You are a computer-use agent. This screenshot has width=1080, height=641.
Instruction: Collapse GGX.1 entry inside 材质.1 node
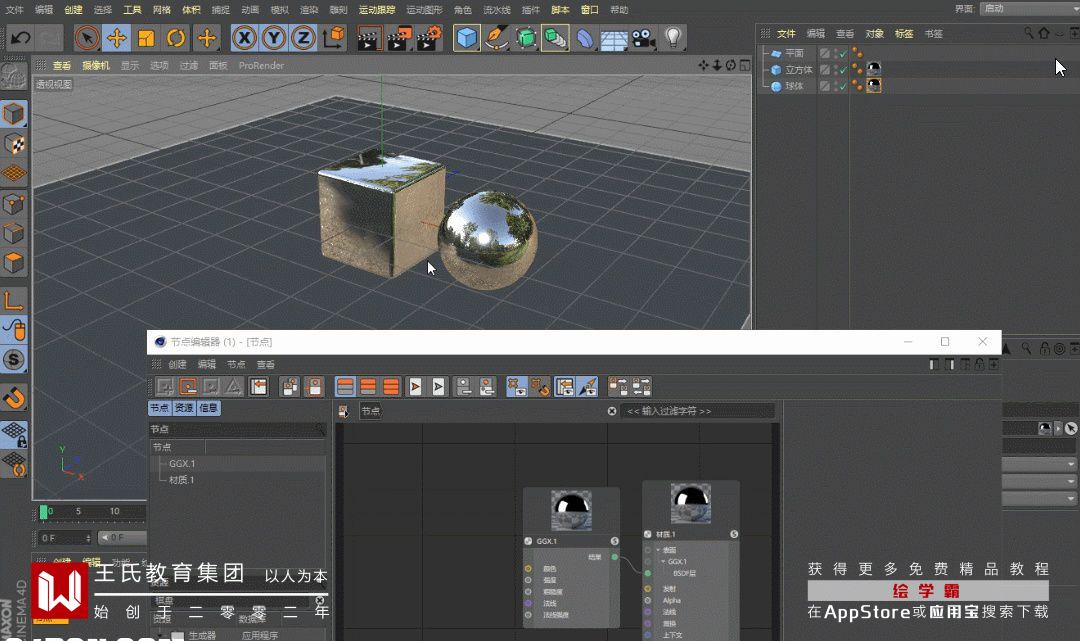[664, 561]
